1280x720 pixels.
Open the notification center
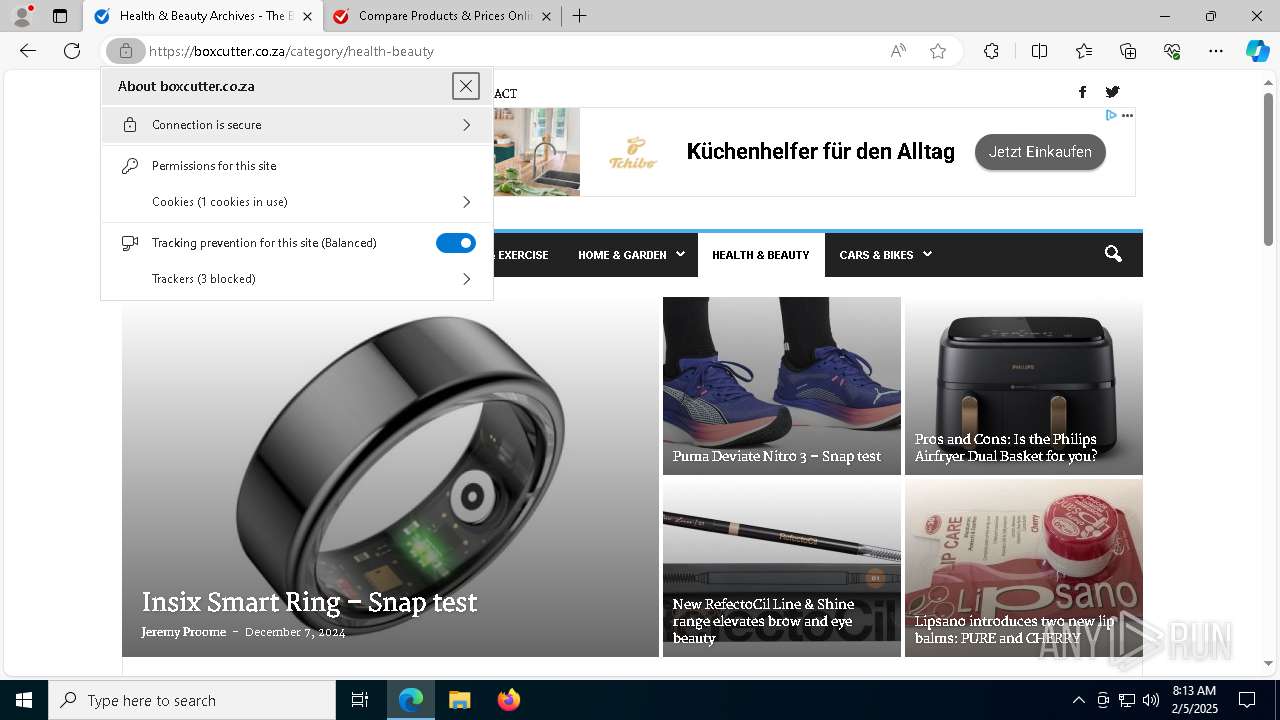coord(1247,700)
